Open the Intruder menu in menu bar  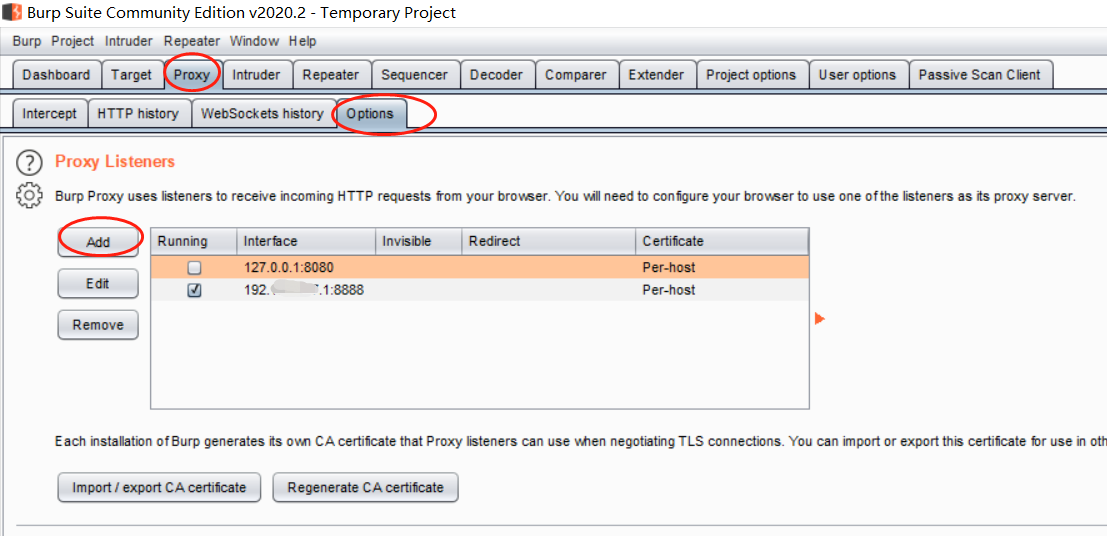pyautogui.click(x=128, y=41)
